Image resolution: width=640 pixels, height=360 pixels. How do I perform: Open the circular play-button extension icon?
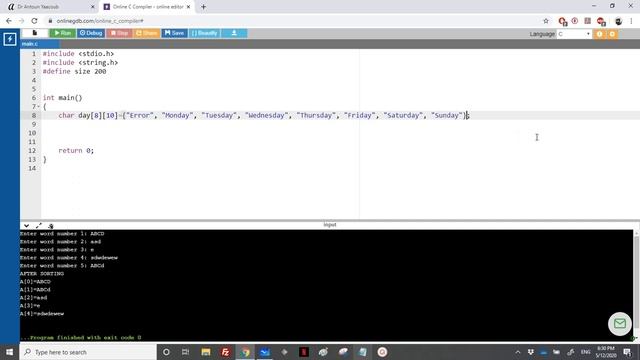pos(575,21)
